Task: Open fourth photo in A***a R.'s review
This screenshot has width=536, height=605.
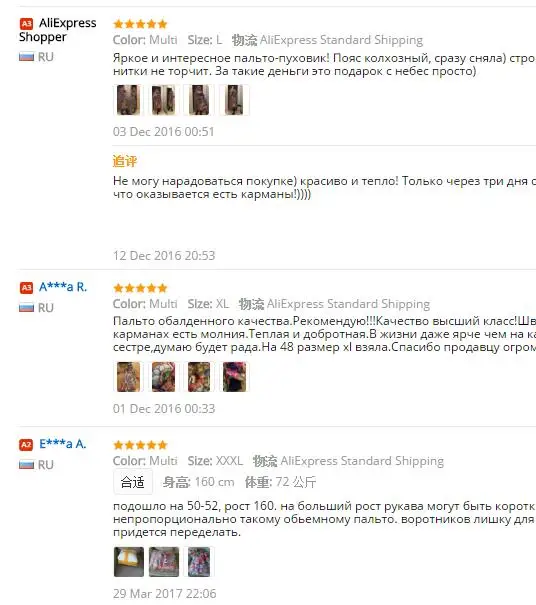Action: (x=234, y=377)
